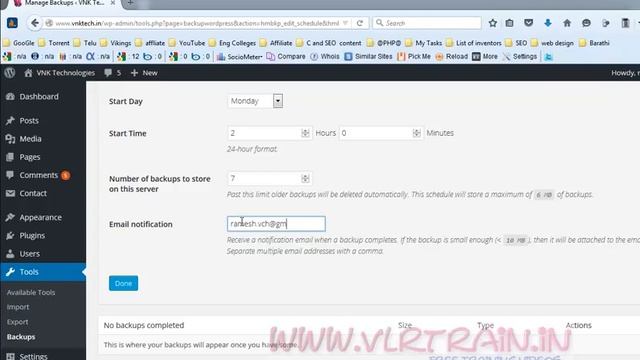The width and height of the screenshot is (640, 360).
Task: Click the Email notification input field
Action: 276,224
